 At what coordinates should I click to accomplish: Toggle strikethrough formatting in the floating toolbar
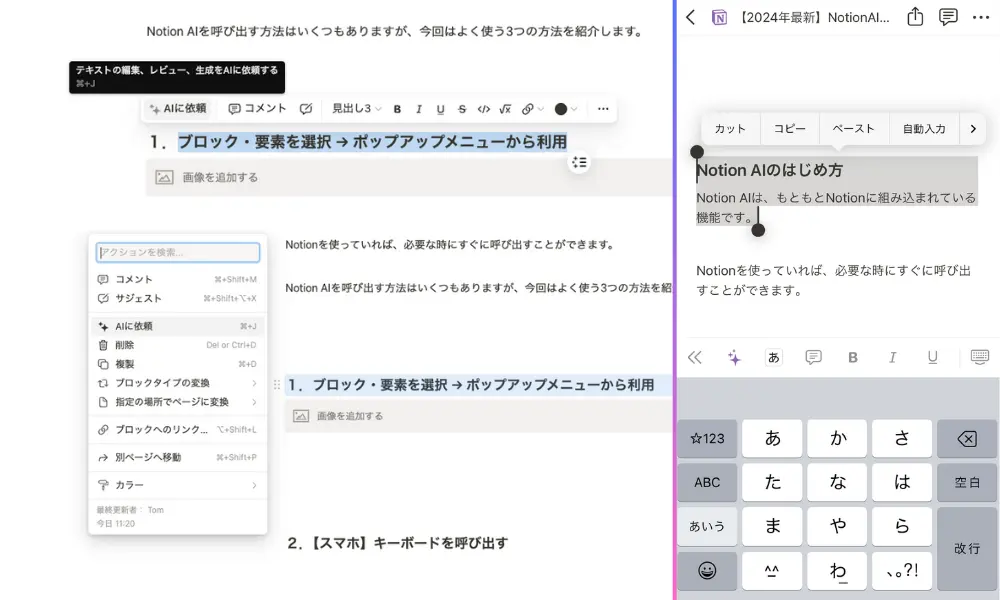[462, 109]
